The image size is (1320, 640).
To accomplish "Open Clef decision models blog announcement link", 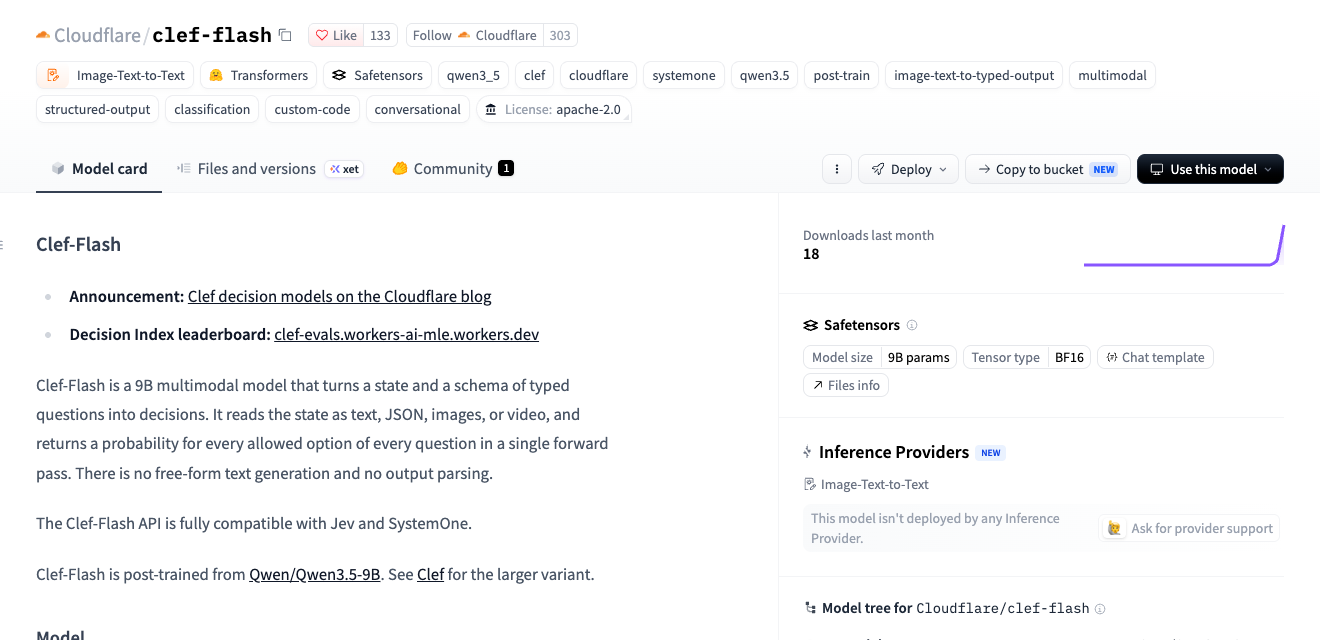I will [x=340, y=296].
